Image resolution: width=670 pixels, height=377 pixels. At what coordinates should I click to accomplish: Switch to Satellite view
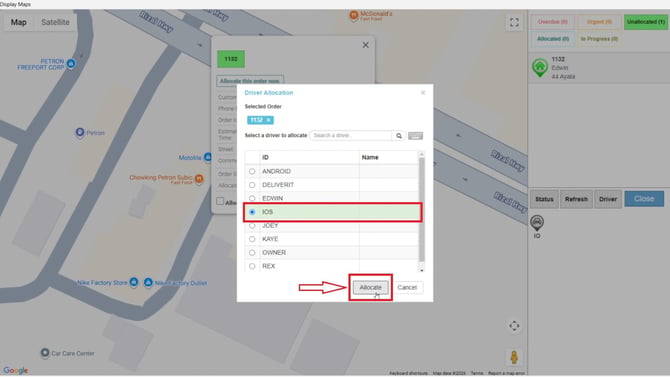55,22
